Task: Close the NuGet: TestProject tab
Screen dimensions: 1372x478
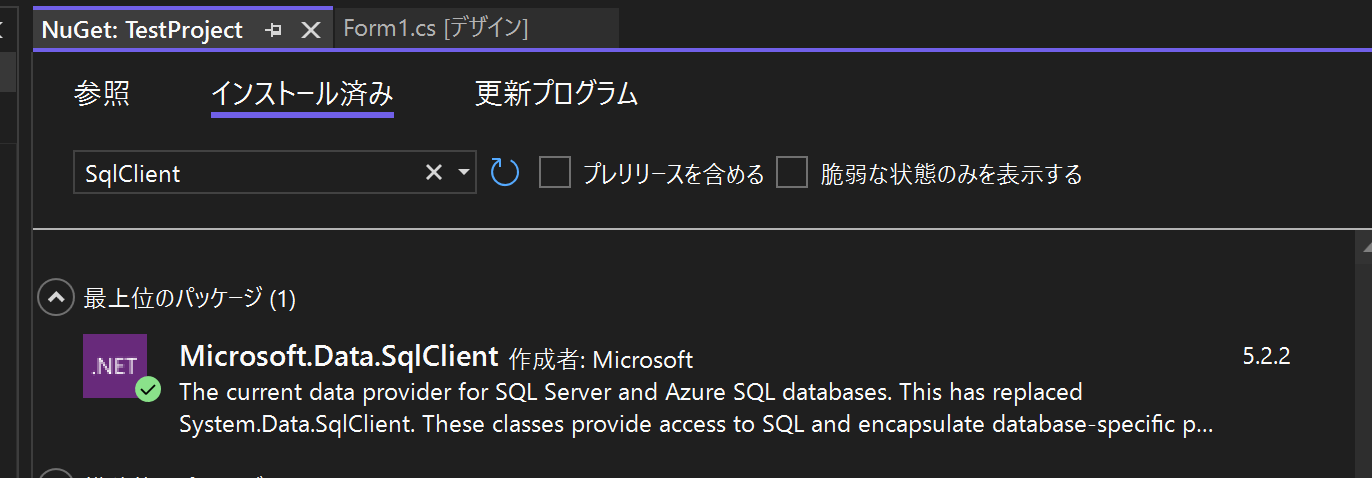Action: click(x=311, y=31)
